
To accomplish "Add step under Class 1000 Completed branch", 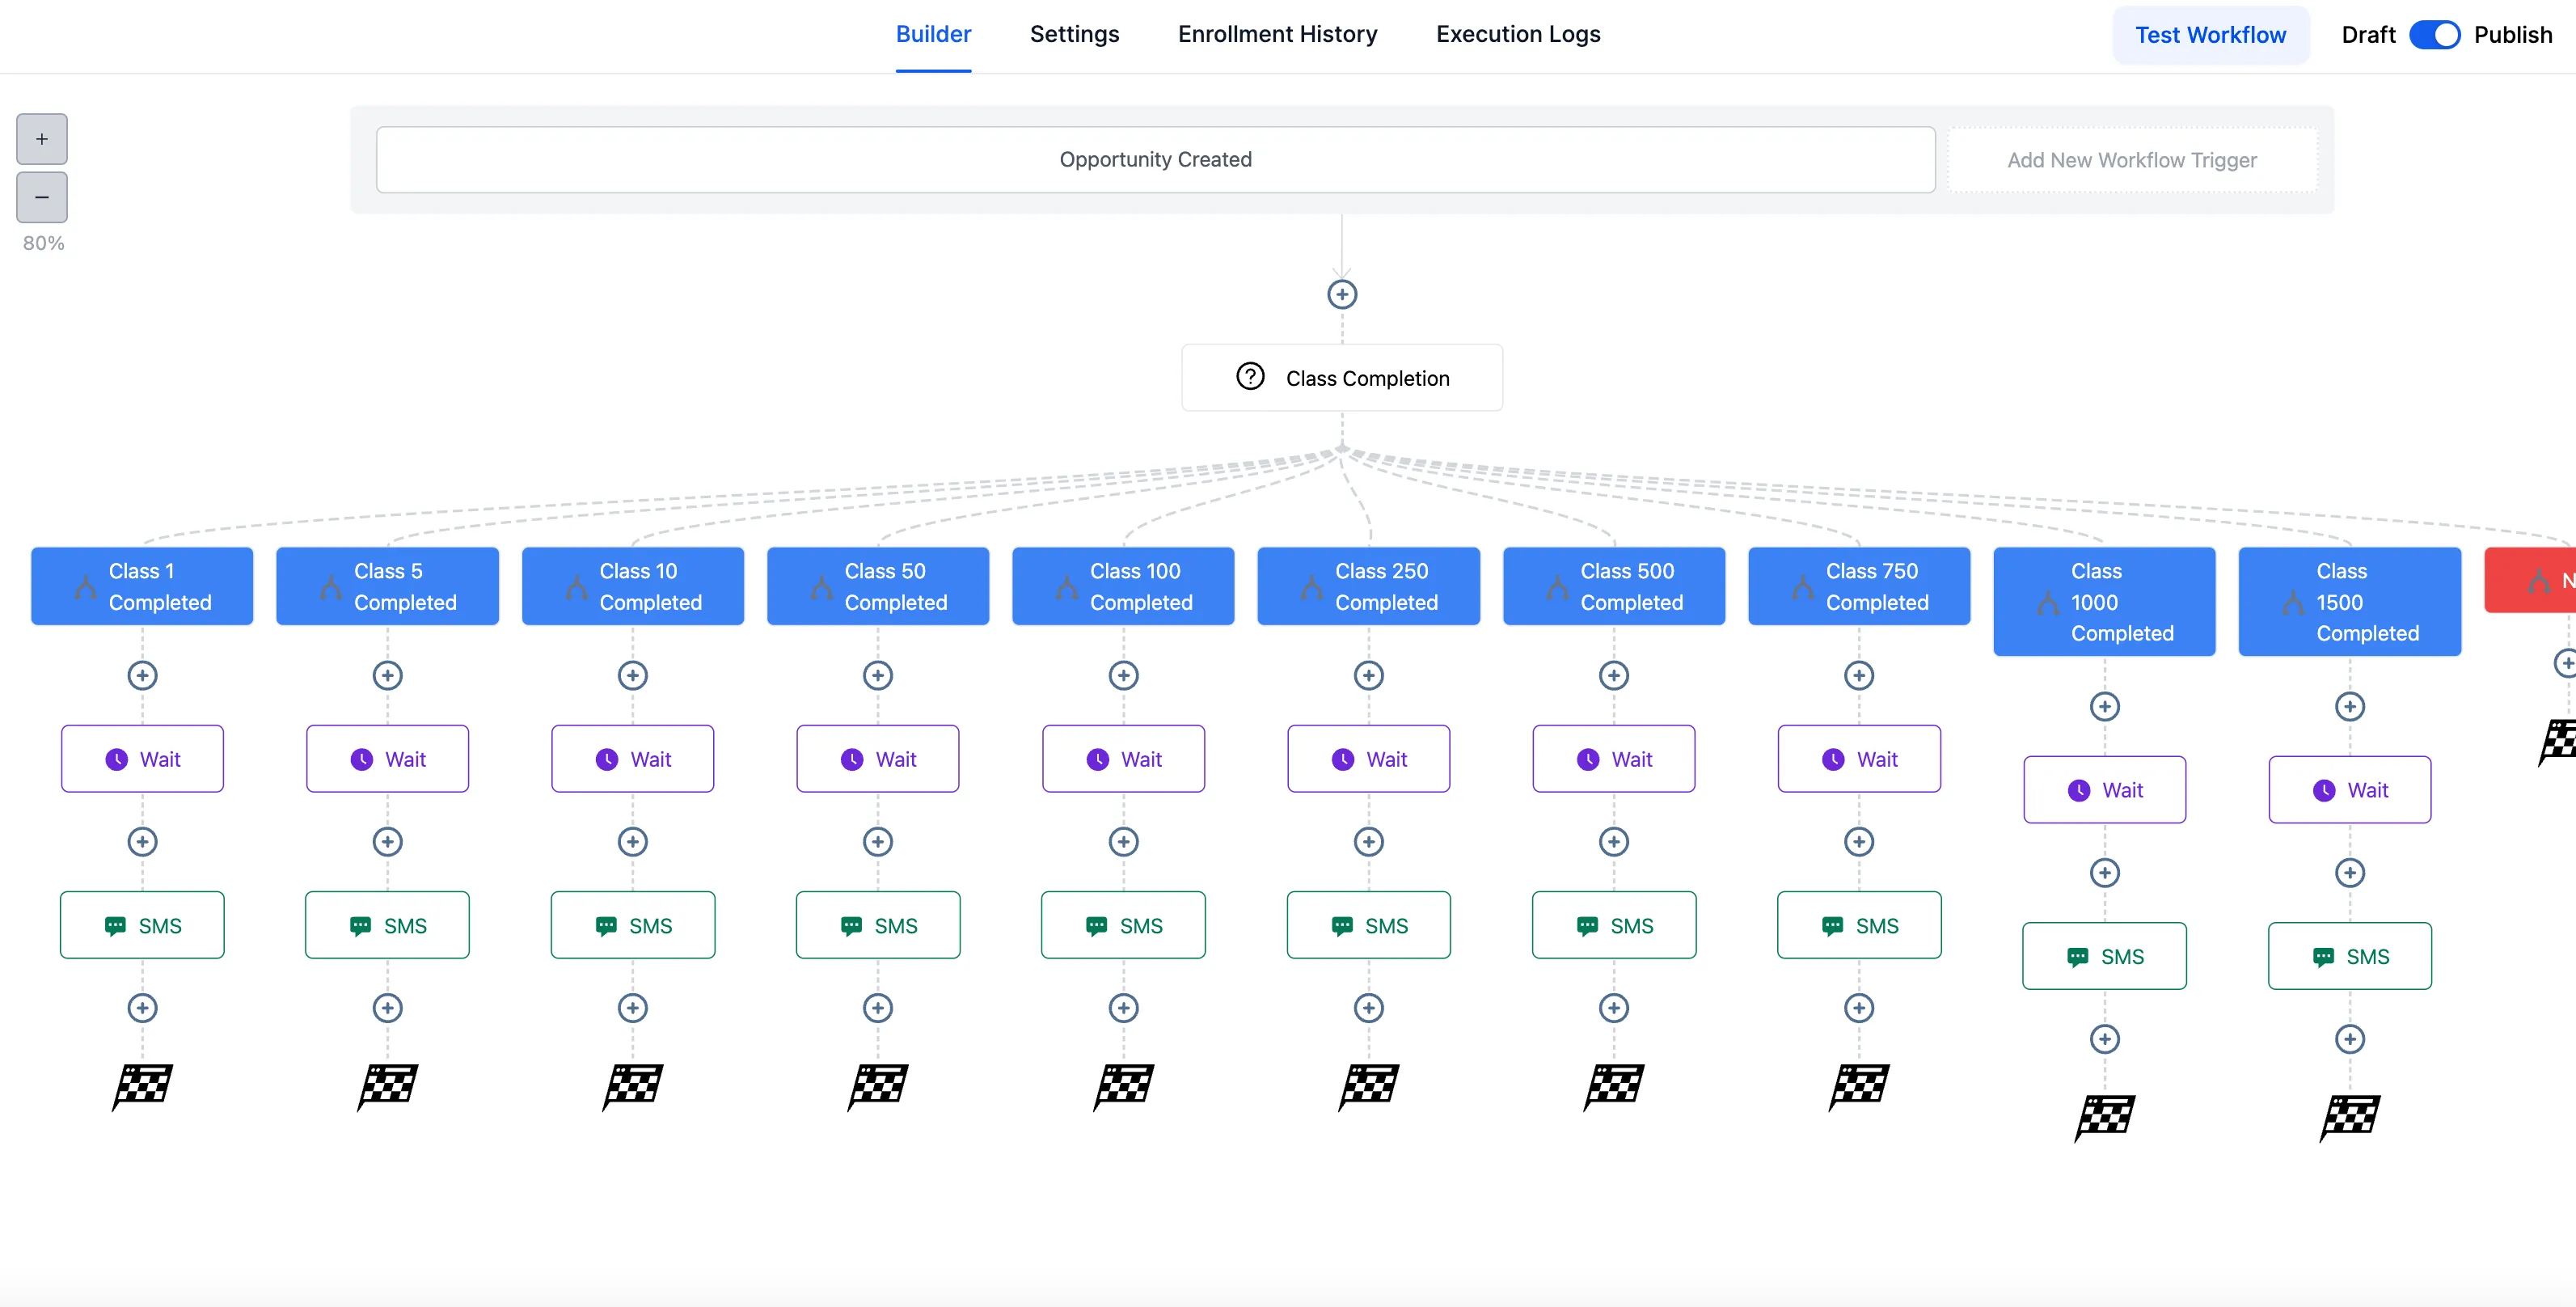I will point(2104,706).
